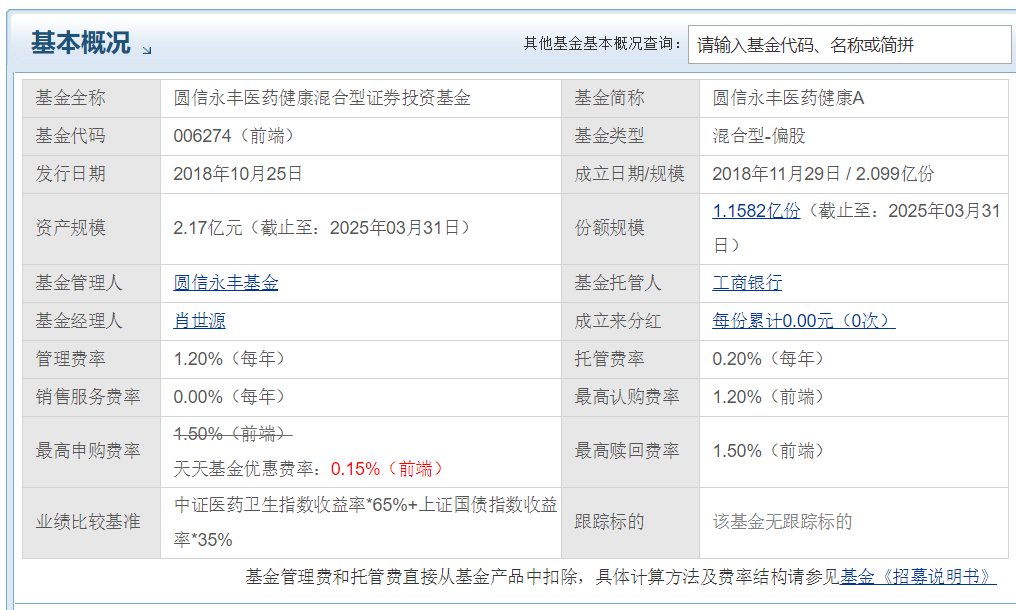Open the 圆信永丰基金 manager link
This screenshot has height=610, width=1016.
225,283
